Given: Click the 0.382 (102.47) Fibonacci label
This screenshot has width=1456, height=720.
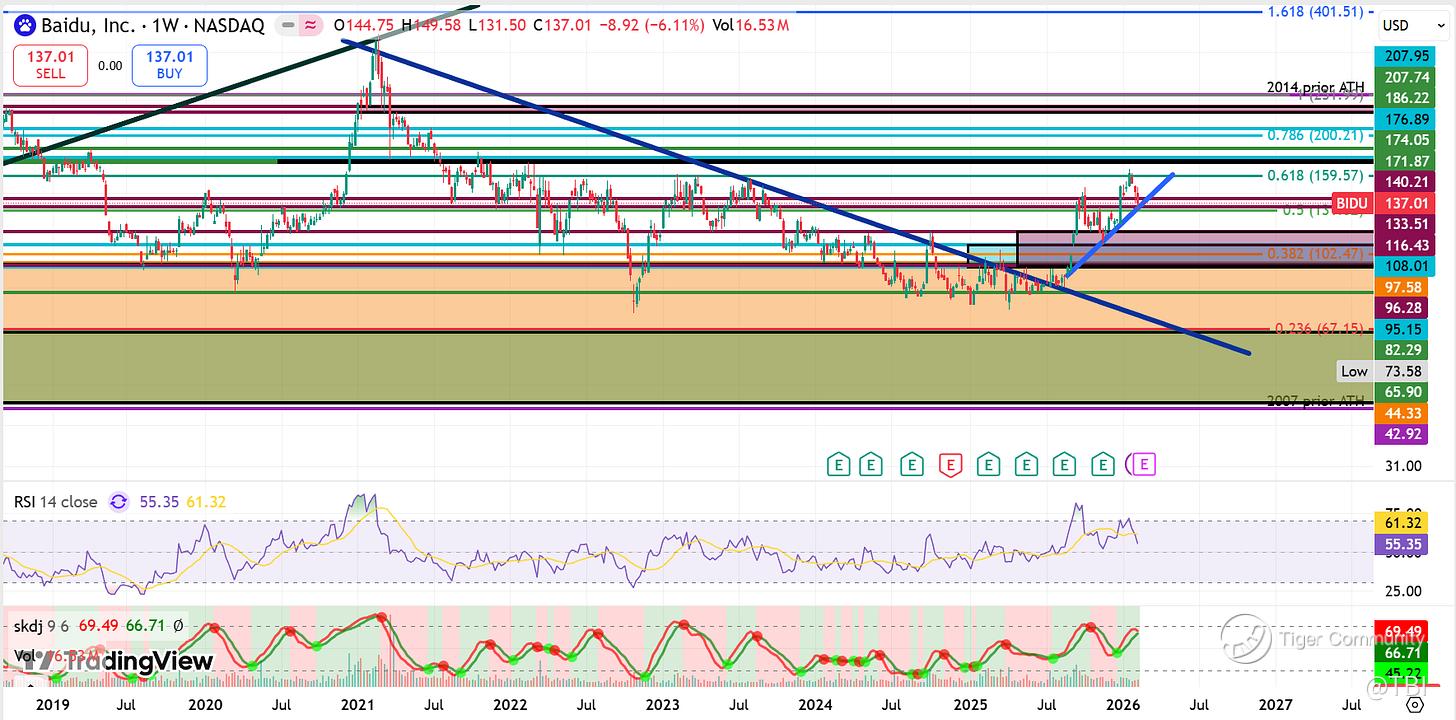Looking at the screenshot, I should [1316, 254].
